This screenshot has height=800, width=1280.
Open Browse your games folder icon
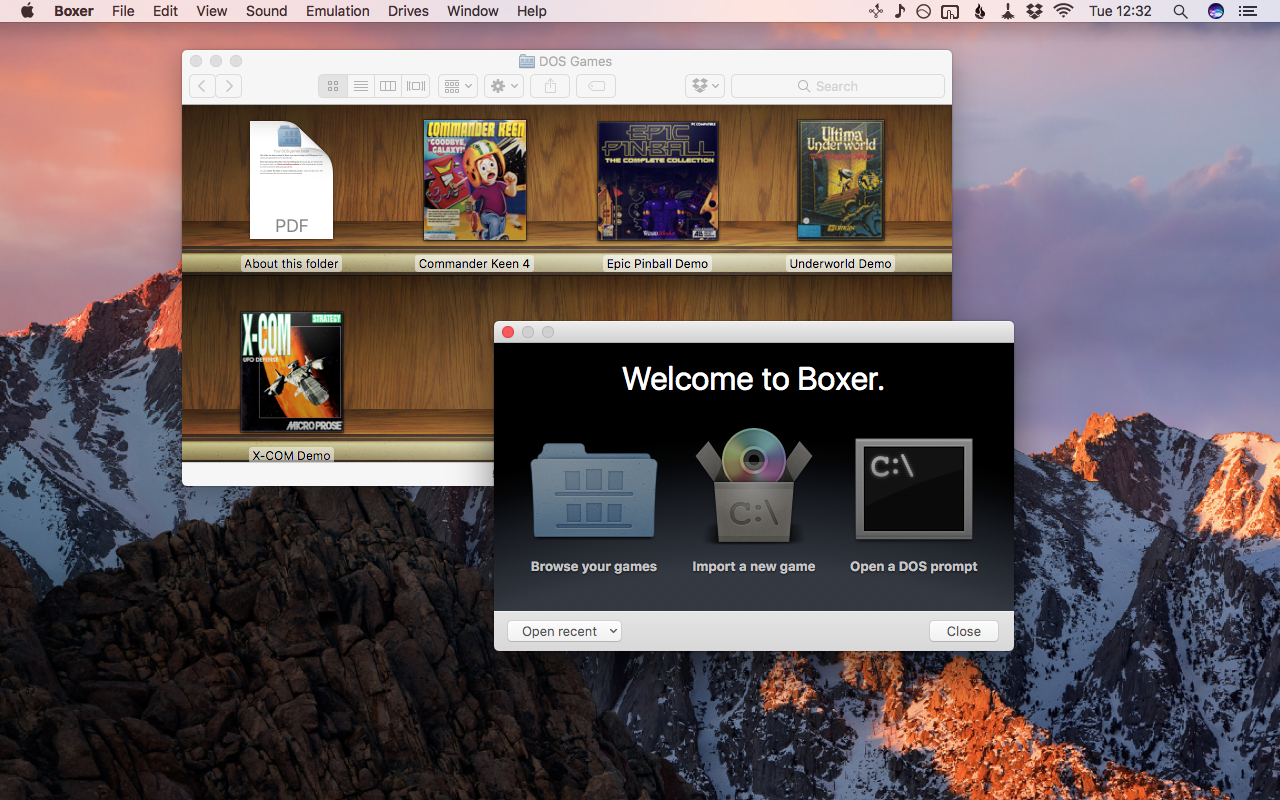(594, 492)
